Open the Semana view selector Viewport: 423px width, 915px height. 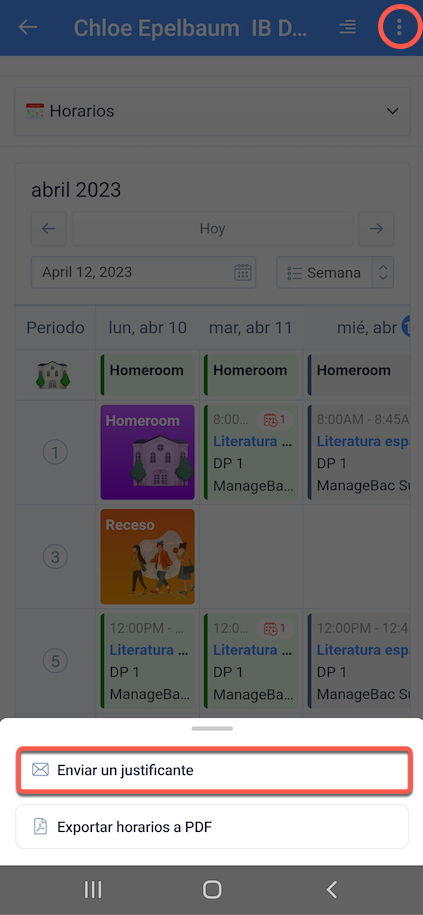(x=324, y=273)
